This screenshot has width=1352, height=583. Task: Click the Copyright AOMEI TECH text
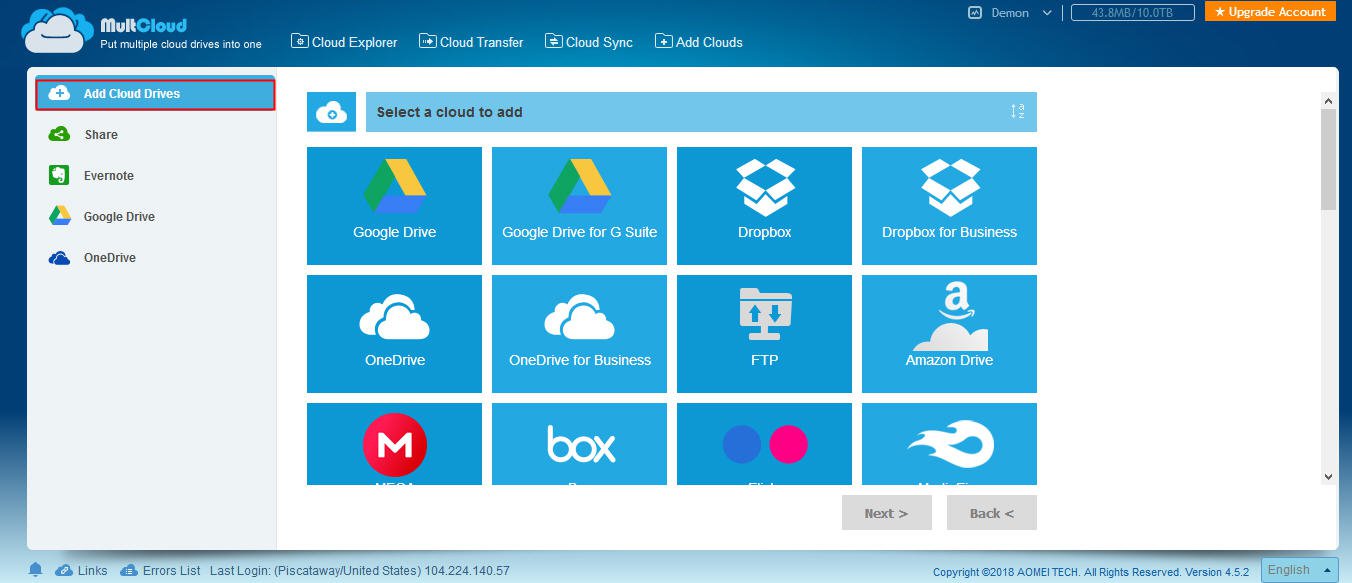(1091, 572)
